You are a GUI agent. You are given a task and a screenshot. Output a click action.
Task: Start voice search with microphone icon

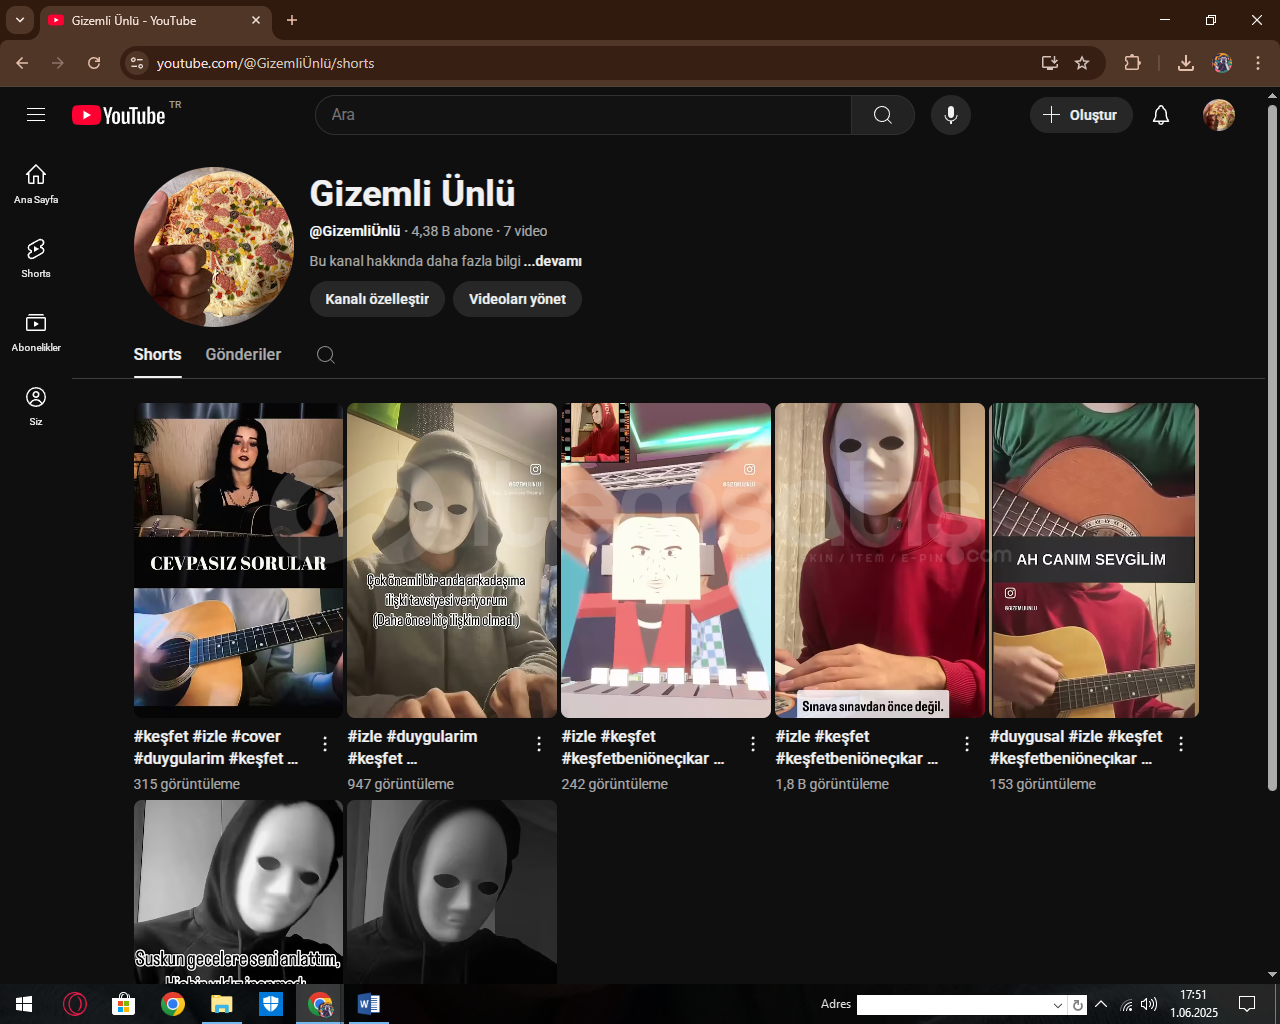point(951,115)
